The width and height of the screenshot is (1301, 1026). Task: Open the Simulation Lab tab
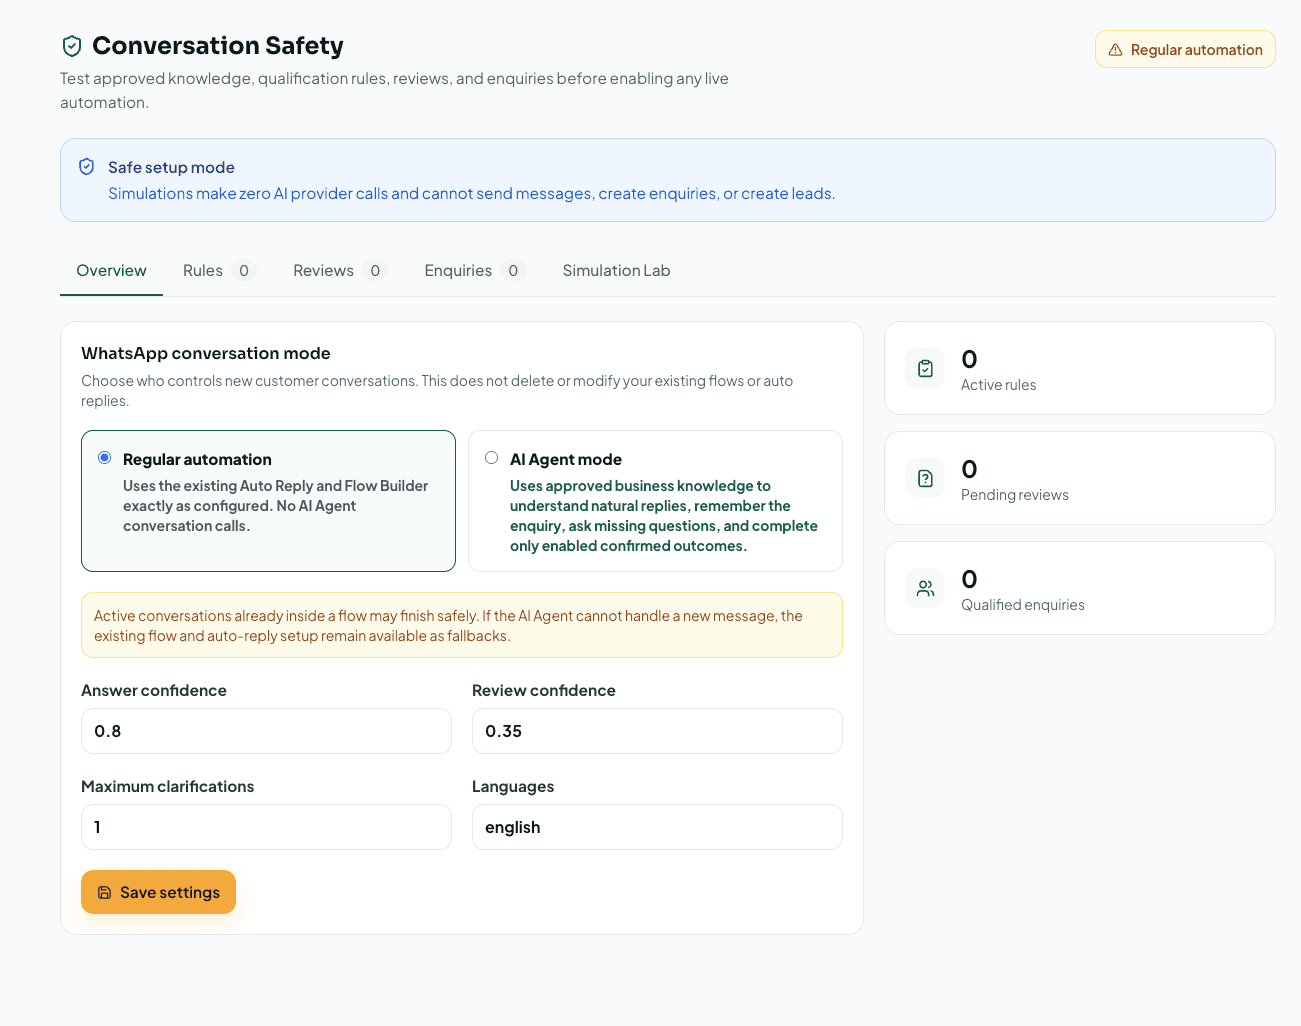pos(616,271)
